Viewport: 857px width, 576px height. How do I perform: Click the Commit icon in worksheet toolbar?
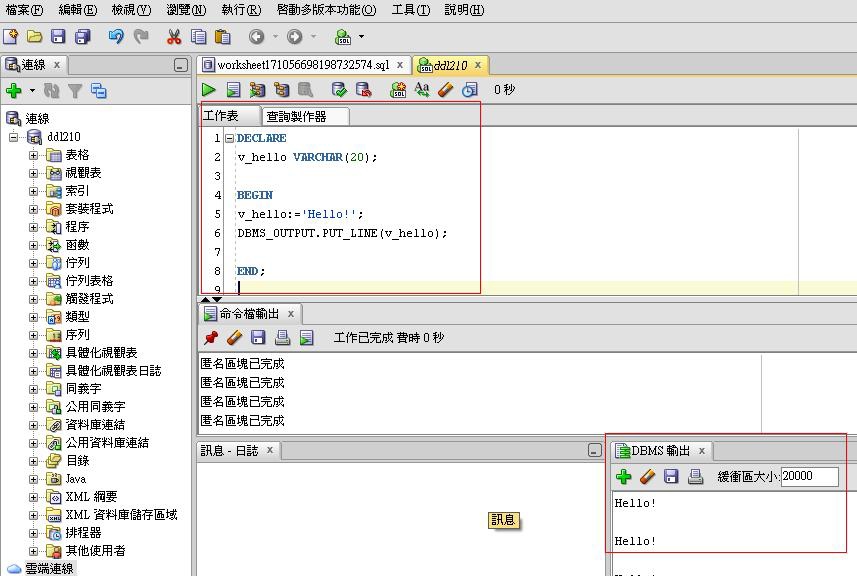click(339, 90)
